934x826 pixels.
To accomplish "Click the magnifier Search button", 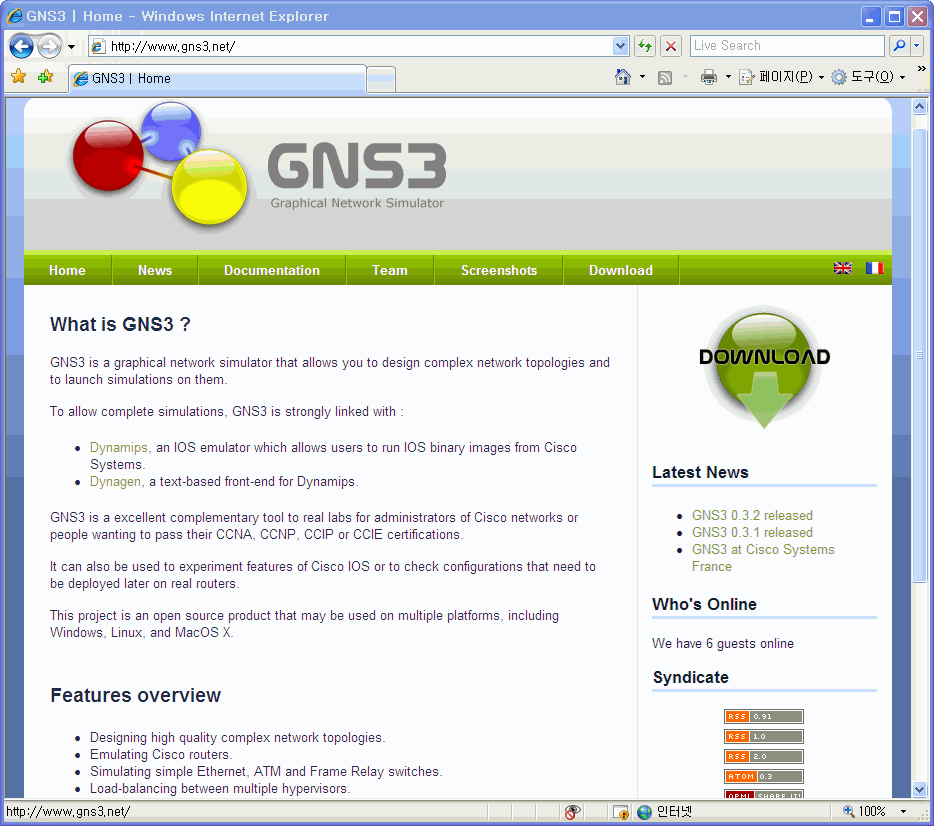I will click(899, 46).
